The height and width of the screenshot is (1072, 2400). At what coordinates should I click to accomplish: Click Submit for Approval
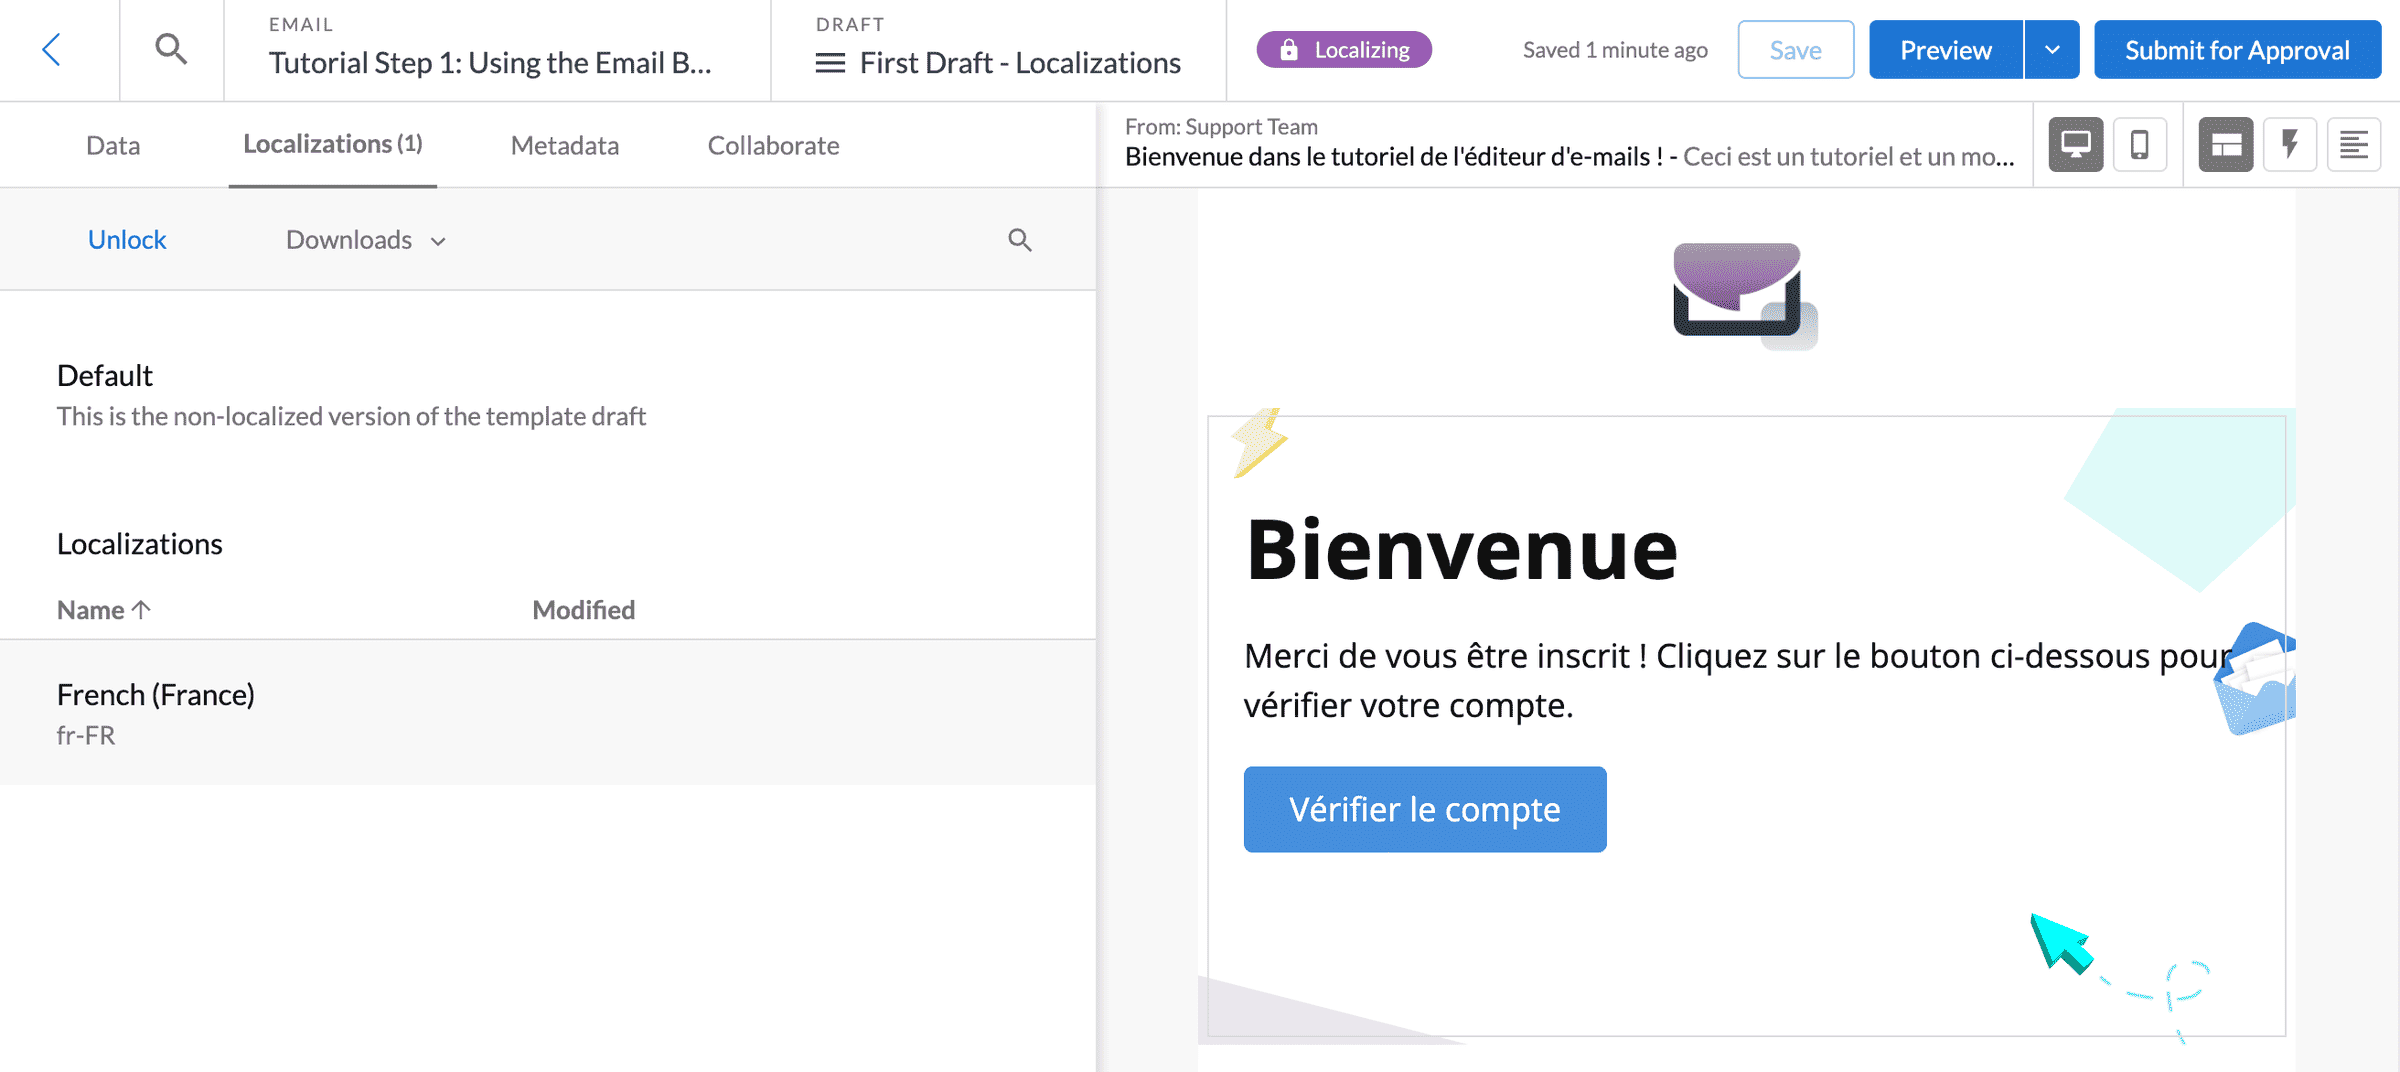pyautogui.click(x=2238, y=49)
